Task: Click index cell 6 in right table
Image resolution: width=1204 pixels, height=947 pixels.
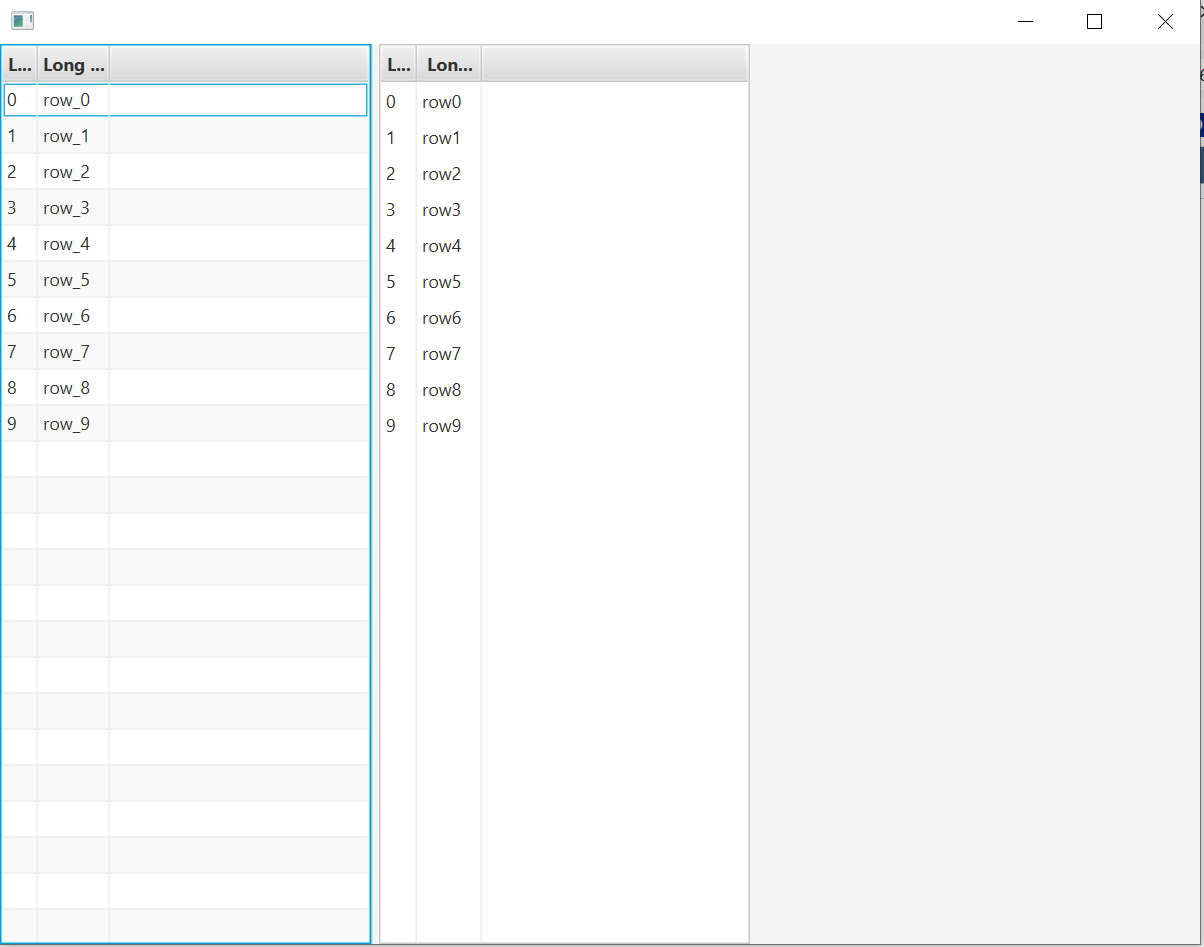Action: tap(391, 318)
